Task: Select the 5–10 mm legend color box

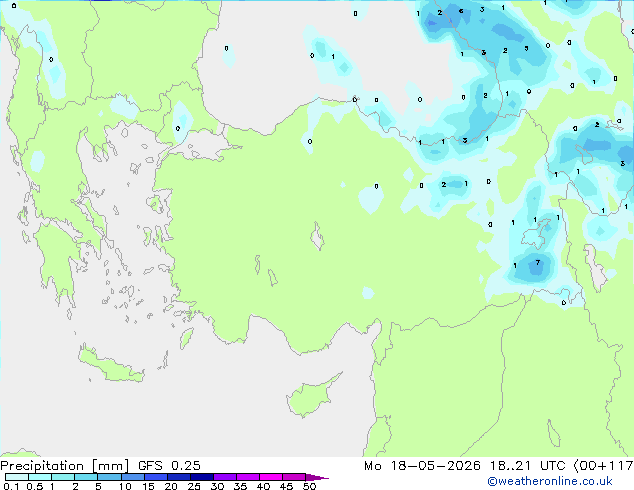Action: 109,477
